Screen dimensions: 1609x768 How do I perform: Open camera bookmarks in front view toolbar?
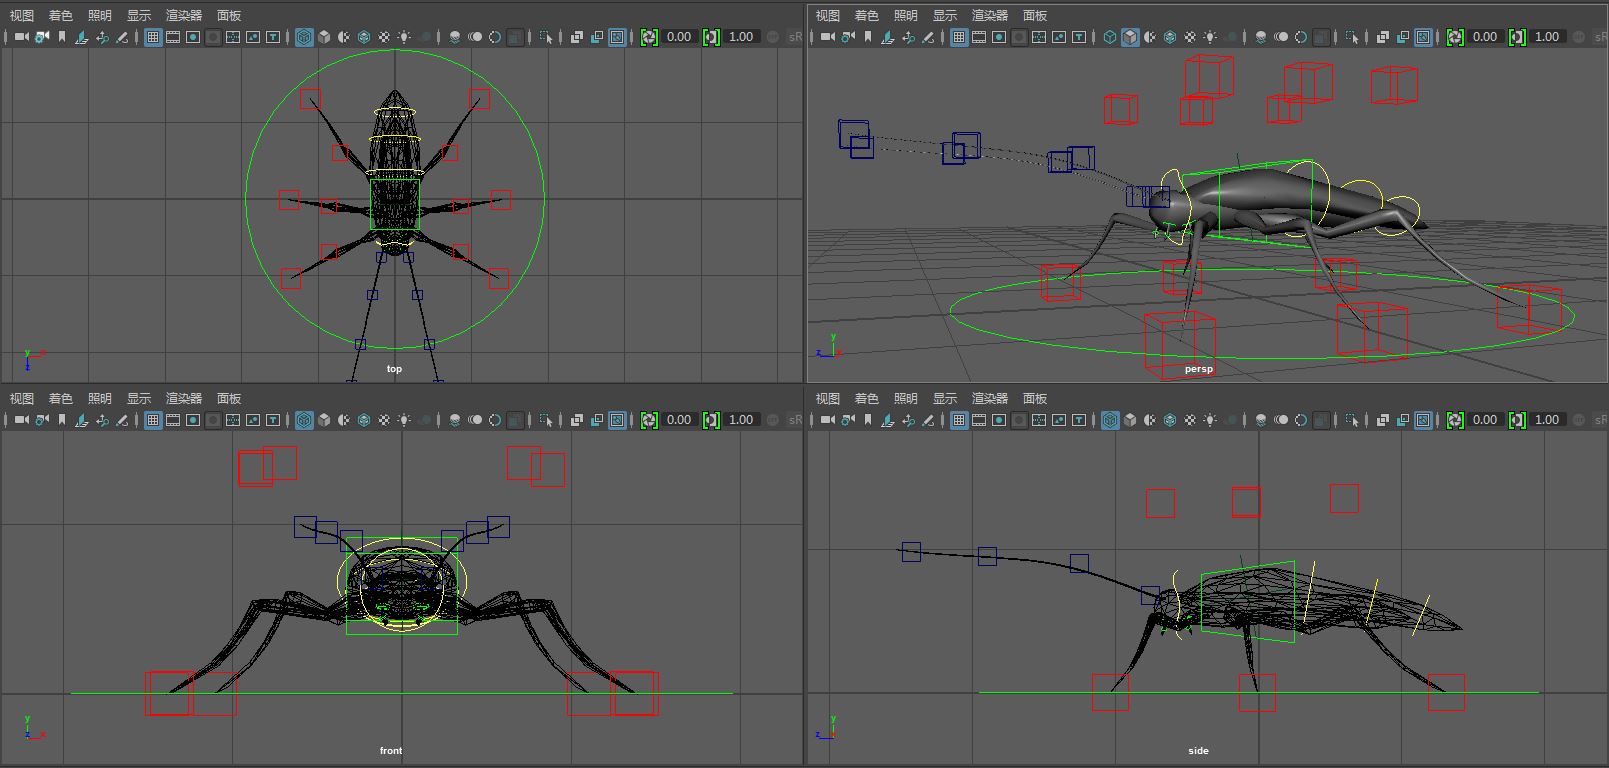(x=62, y=420)
